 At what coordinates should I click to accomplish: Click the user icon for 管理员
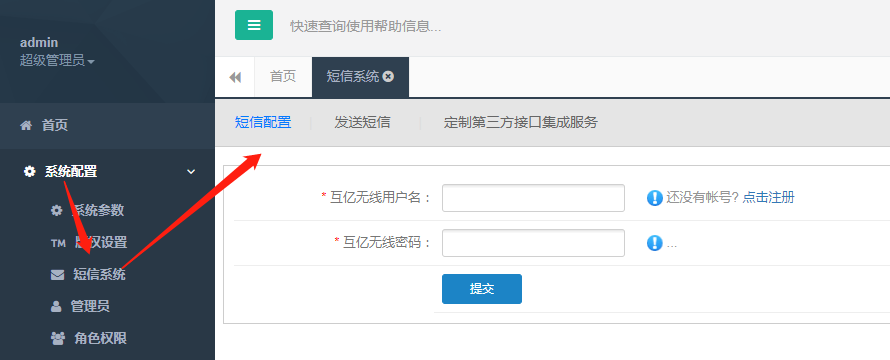[56, 307]
